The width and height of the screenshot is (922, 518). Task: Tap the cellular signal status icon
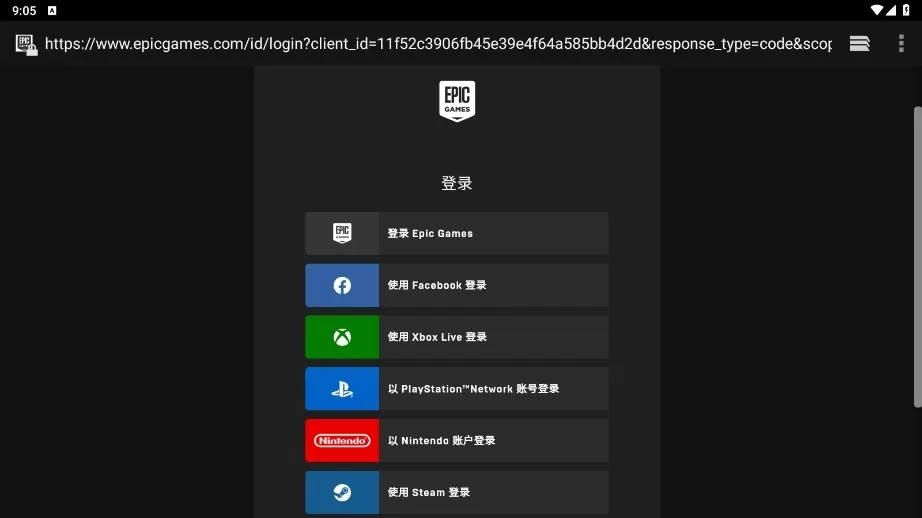point(891,10)
